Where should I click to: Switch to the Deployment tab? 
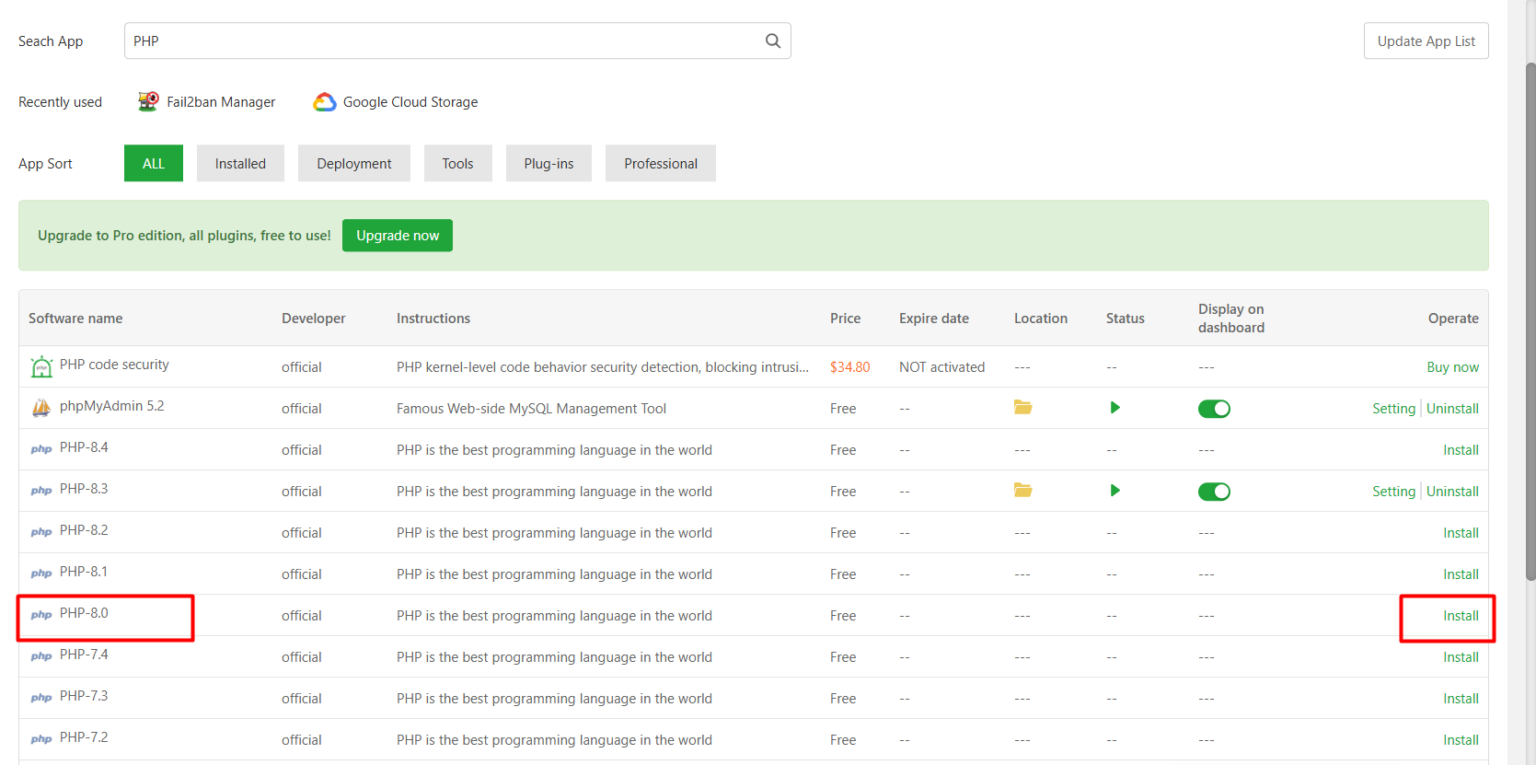[x=354, y=163]
